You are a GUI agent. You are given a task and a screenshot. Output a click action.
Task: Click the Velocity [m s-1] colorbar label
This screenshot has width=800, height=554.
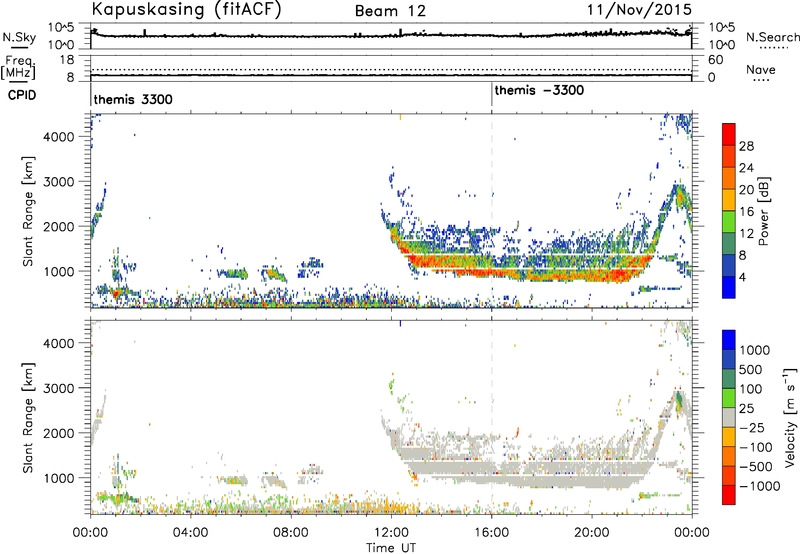tap(790, 417)
